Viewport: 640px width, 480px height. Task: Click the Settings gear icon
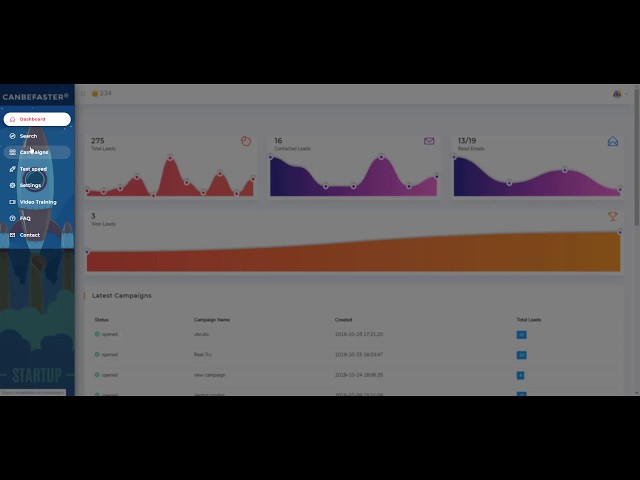13,185
